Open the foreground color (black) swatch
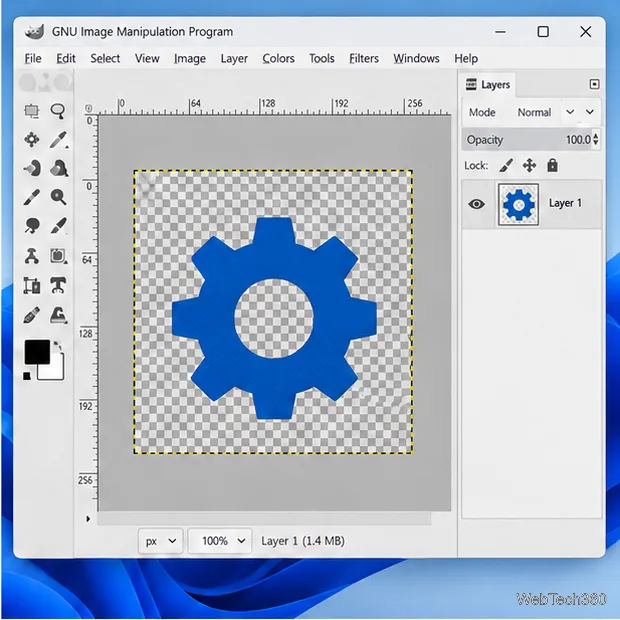This screenshot has width=620, height=620. pyautogui.click(x=37, y=352)
